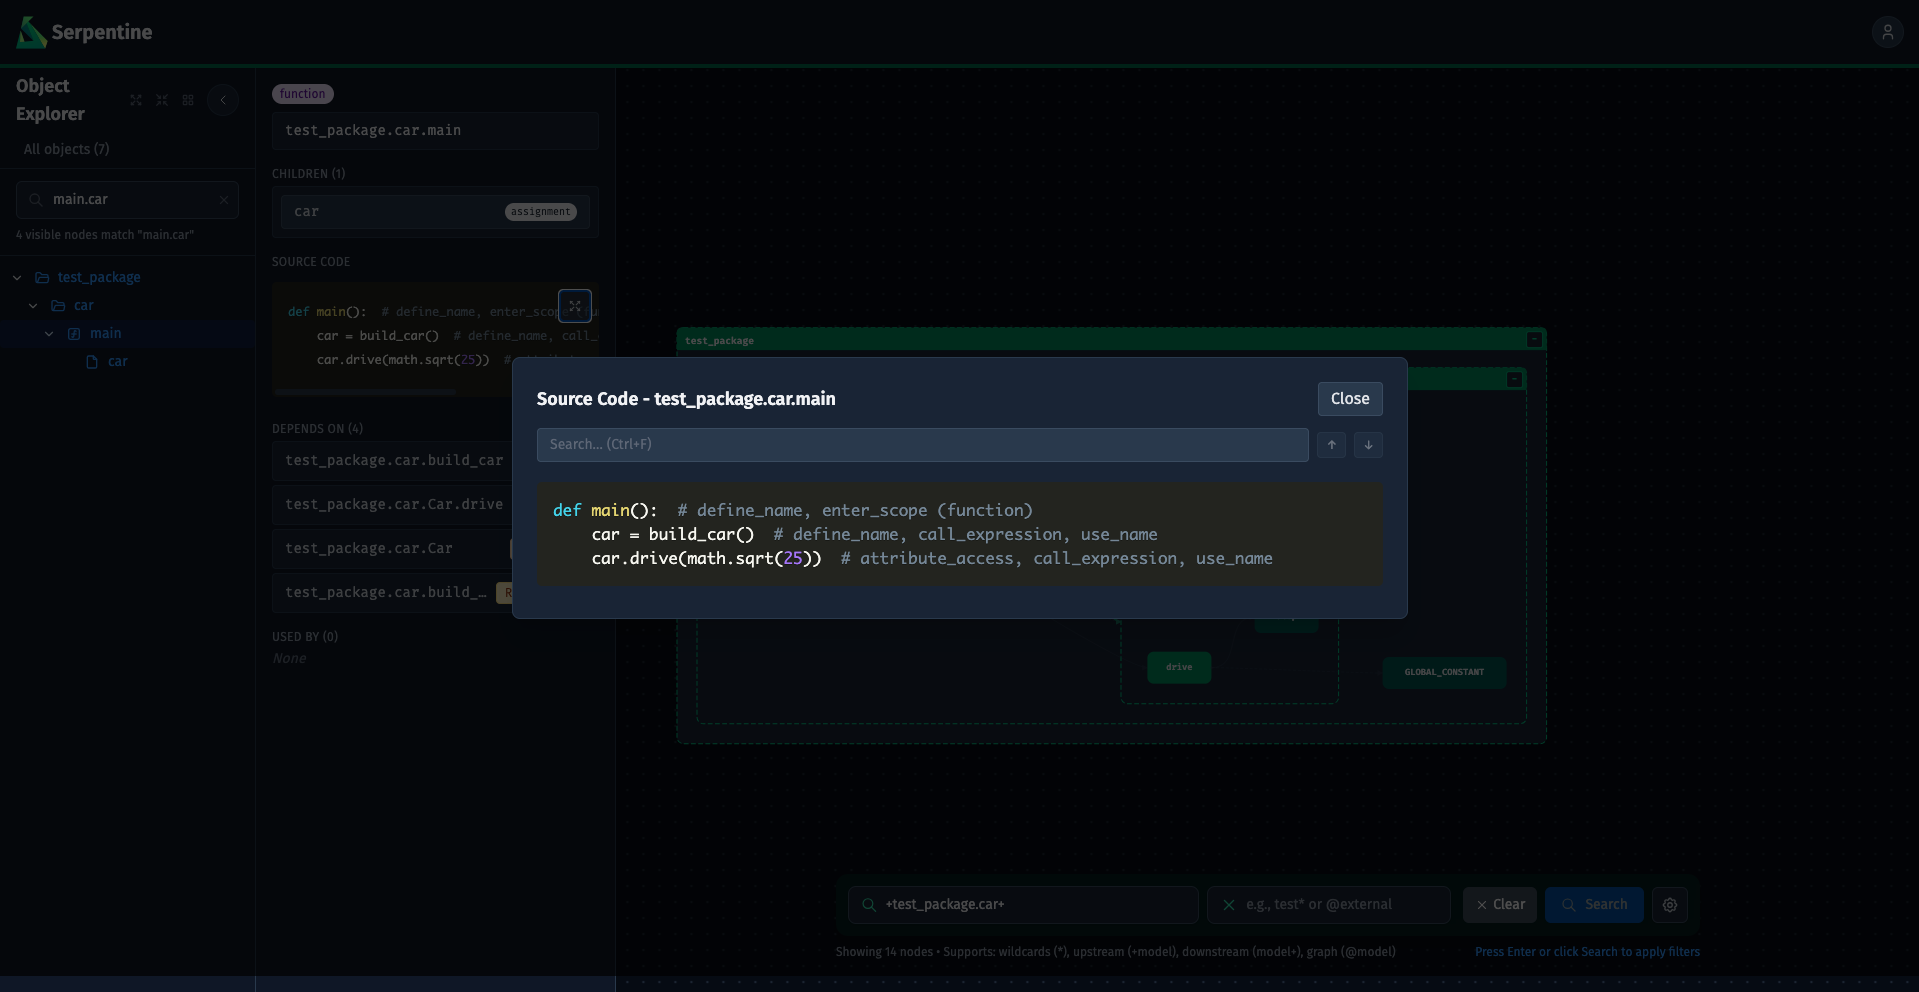The height and width of the screenshot is (992, 1919).
Task: Open dependency test_package.car.build_car
Action: coord(393,460)
